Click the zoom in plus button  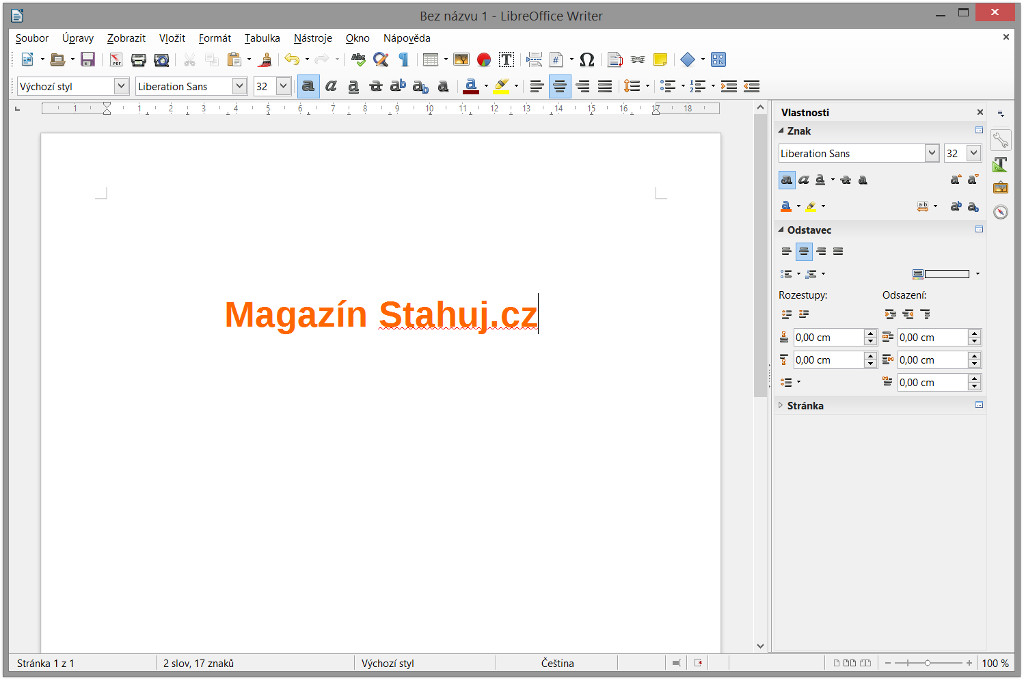tap(969, 663)
